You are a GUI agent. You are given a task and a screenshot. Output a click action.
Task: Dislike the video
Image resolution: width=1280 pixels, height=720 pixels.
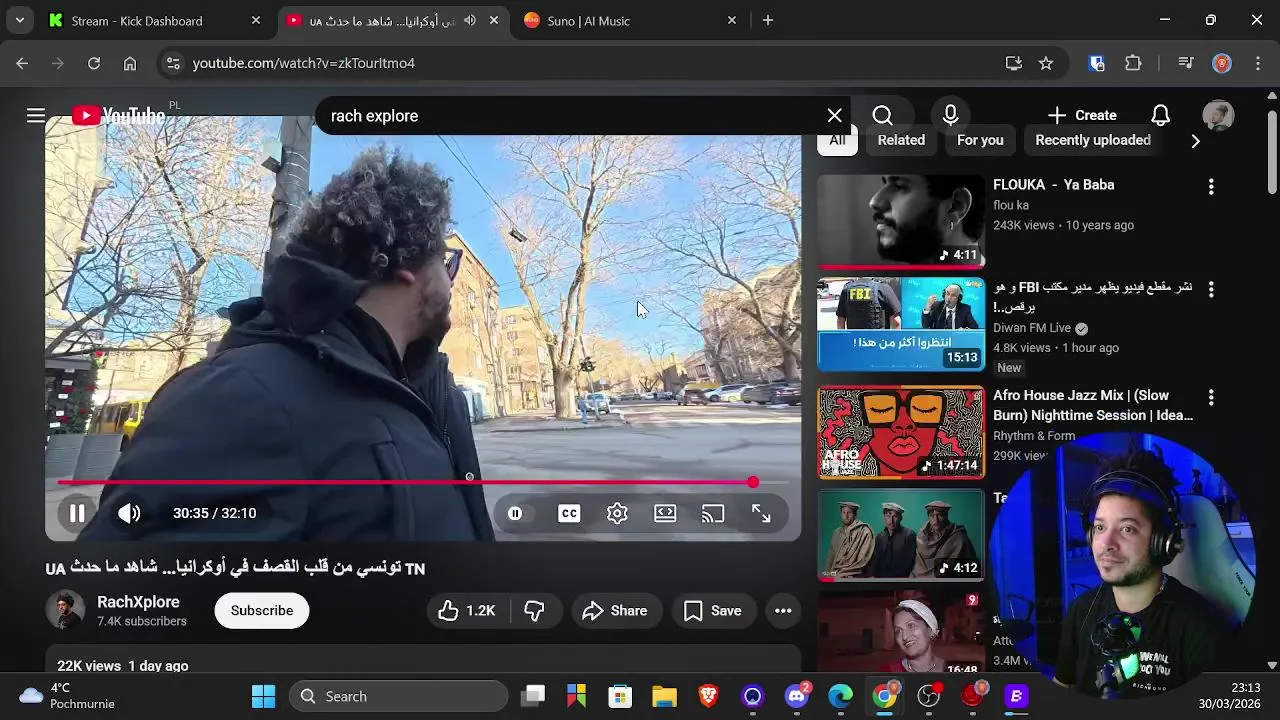535,611
